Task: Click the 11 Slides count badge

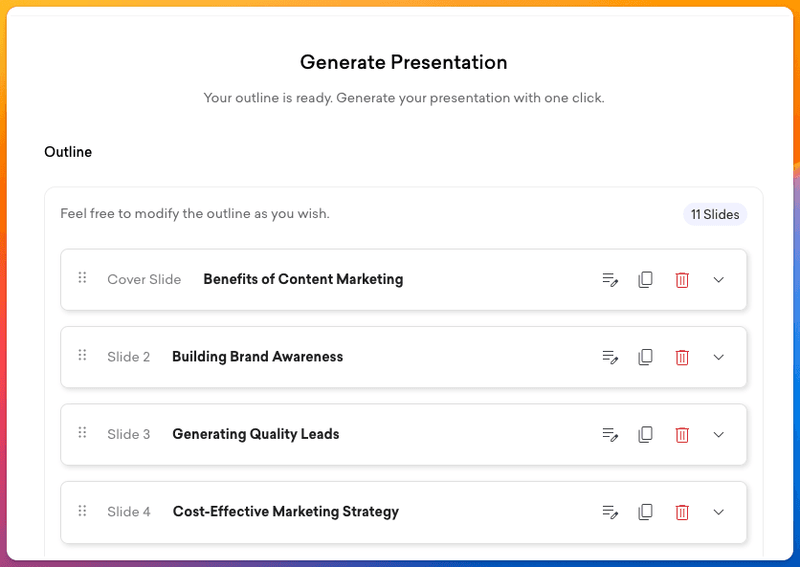Action: click(x=715, y=214)
